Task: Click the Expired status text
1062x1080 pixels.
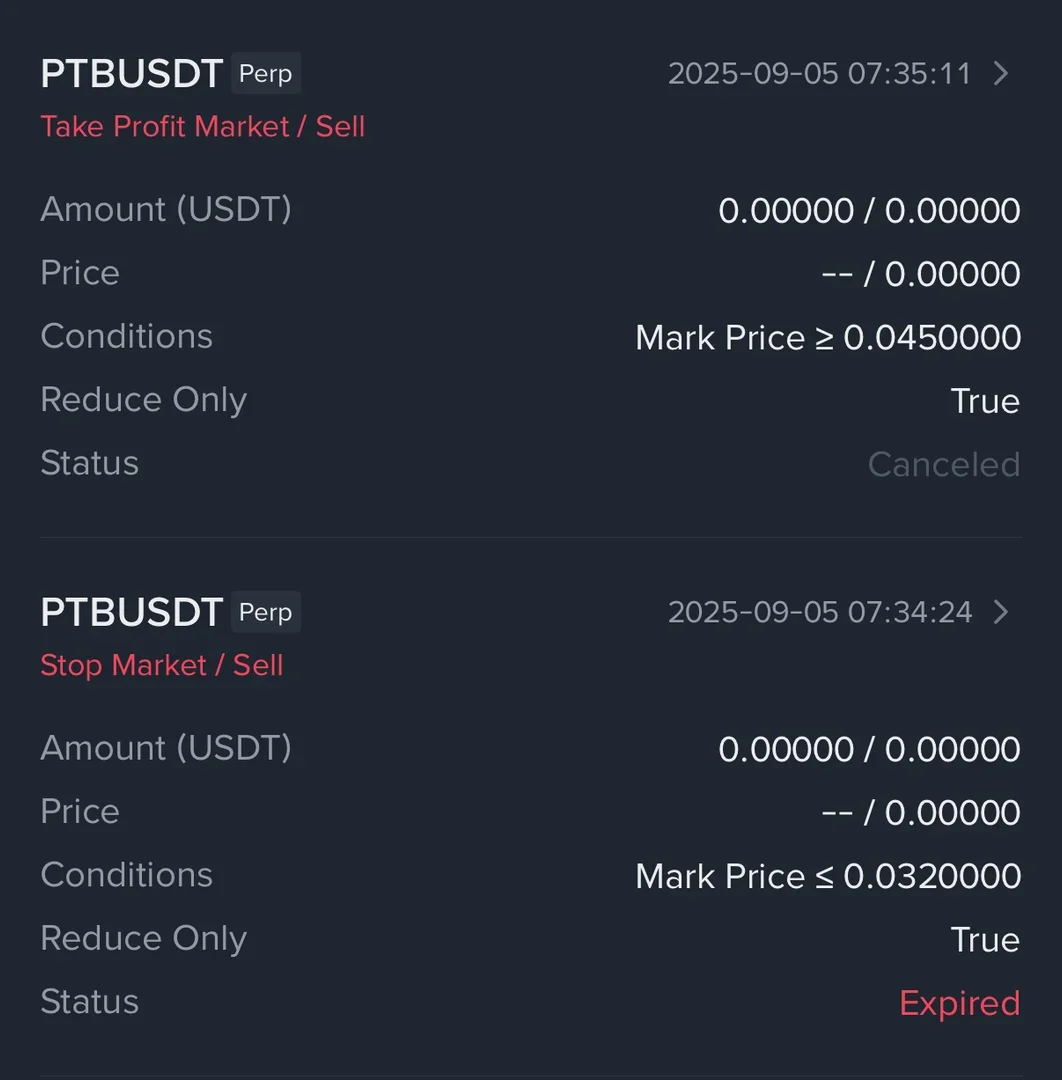Action: pos(959,1003)
